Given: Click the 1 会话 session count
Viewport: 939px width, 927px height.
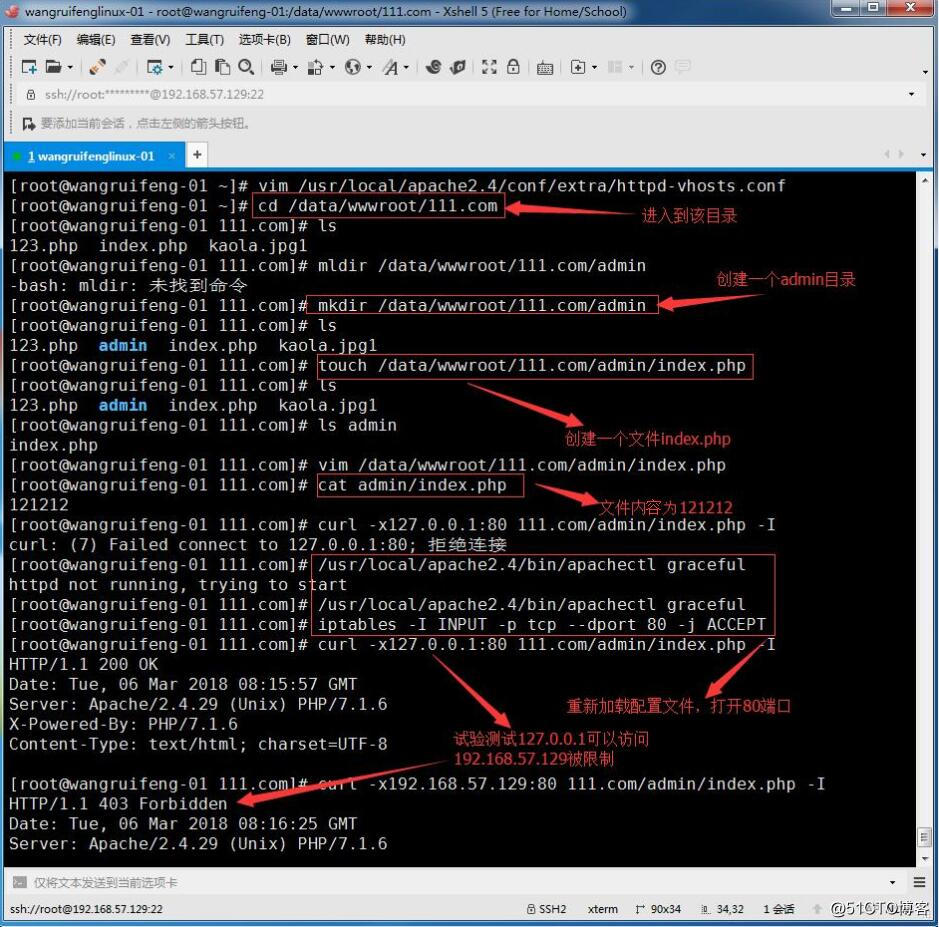Looking at the screenshot, I should pos(779,909).
